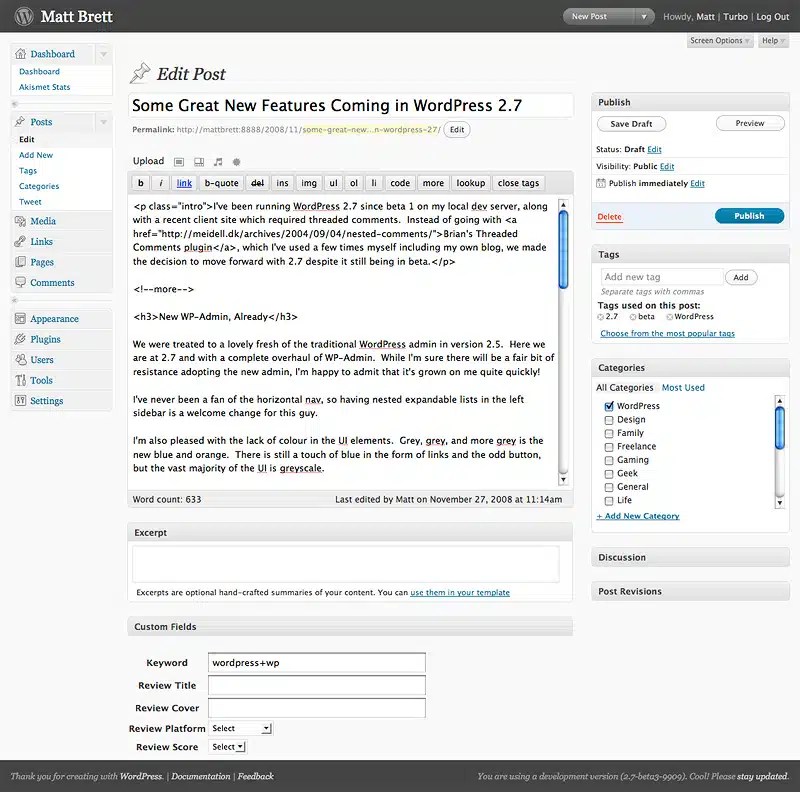Click the Posts pushpin icon in sidebar
The image size is (800, 792).
(20, 121)
